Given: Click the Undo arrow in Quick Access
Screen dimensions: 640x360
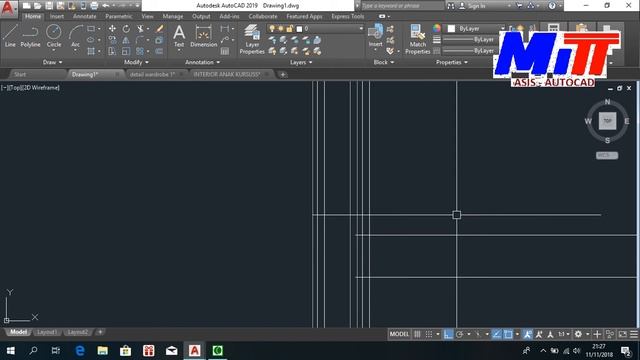Looking at the screenshot, I should pos(106,6).
